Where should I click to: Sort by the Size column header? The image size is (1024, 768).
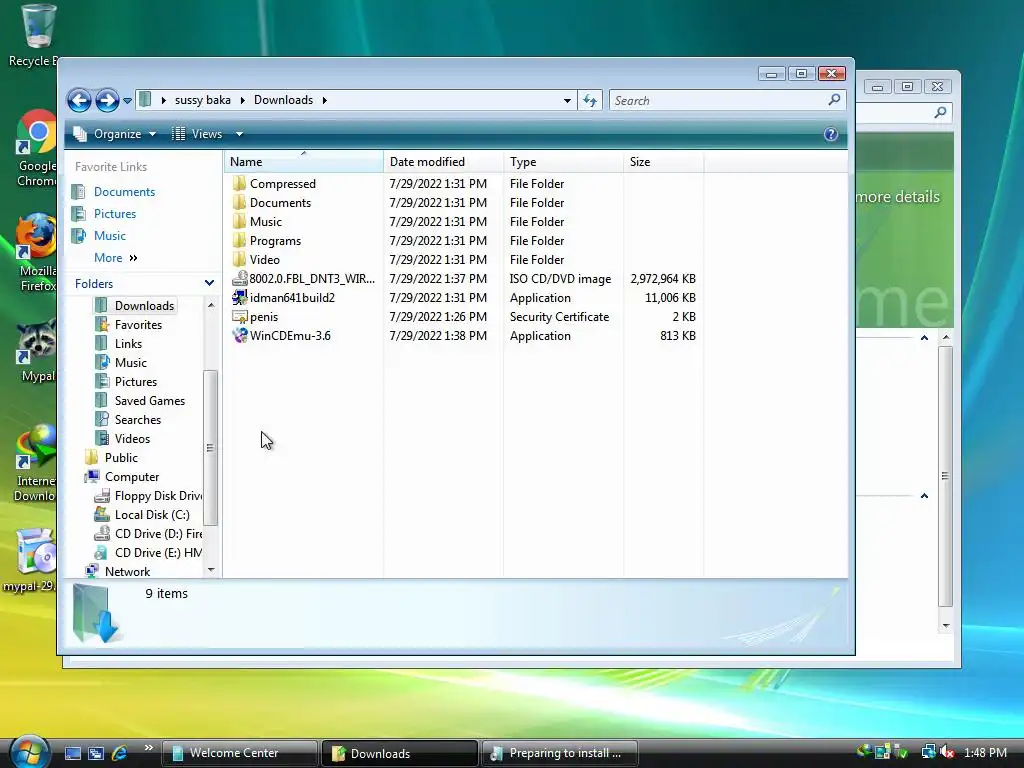click(664, 161)
